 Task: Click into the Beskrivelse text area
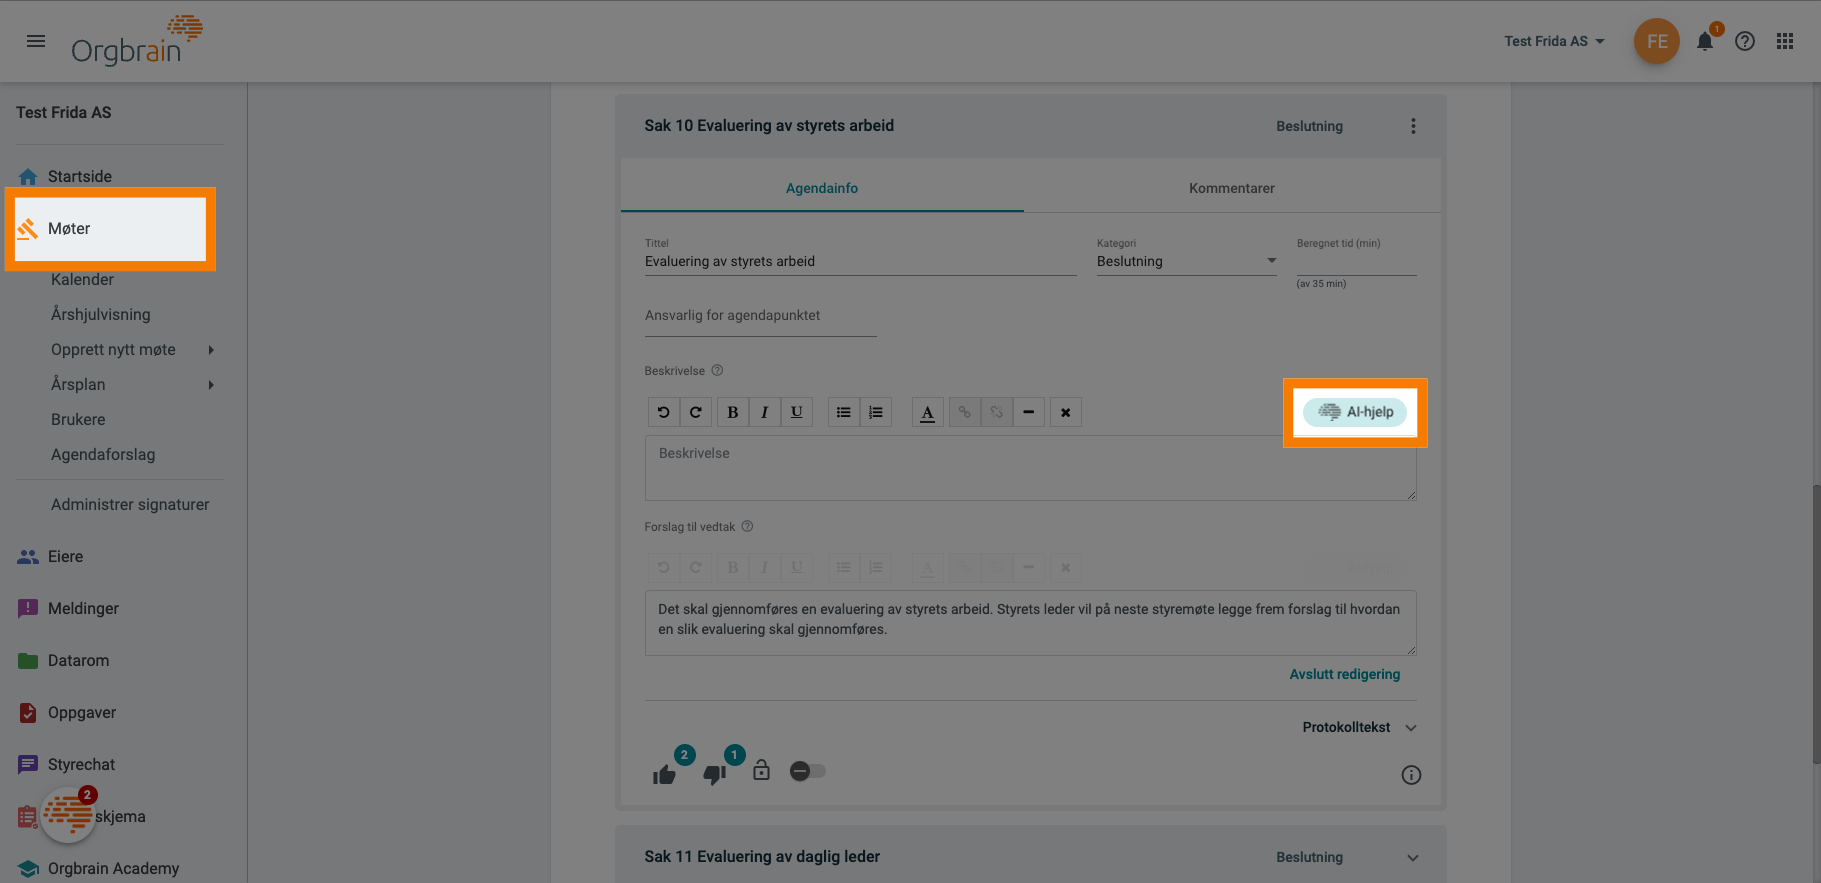point(1030,468)
